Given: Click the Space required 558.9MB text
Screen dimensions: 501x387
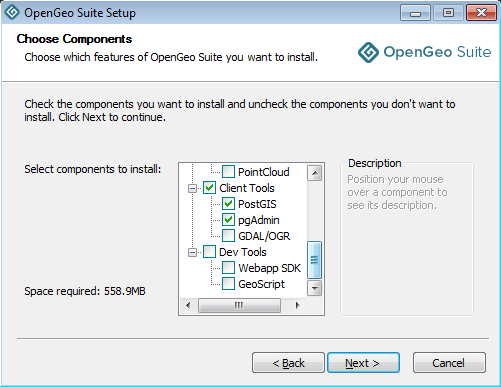Looking at the screenshot, I should [x=85, y=291].
